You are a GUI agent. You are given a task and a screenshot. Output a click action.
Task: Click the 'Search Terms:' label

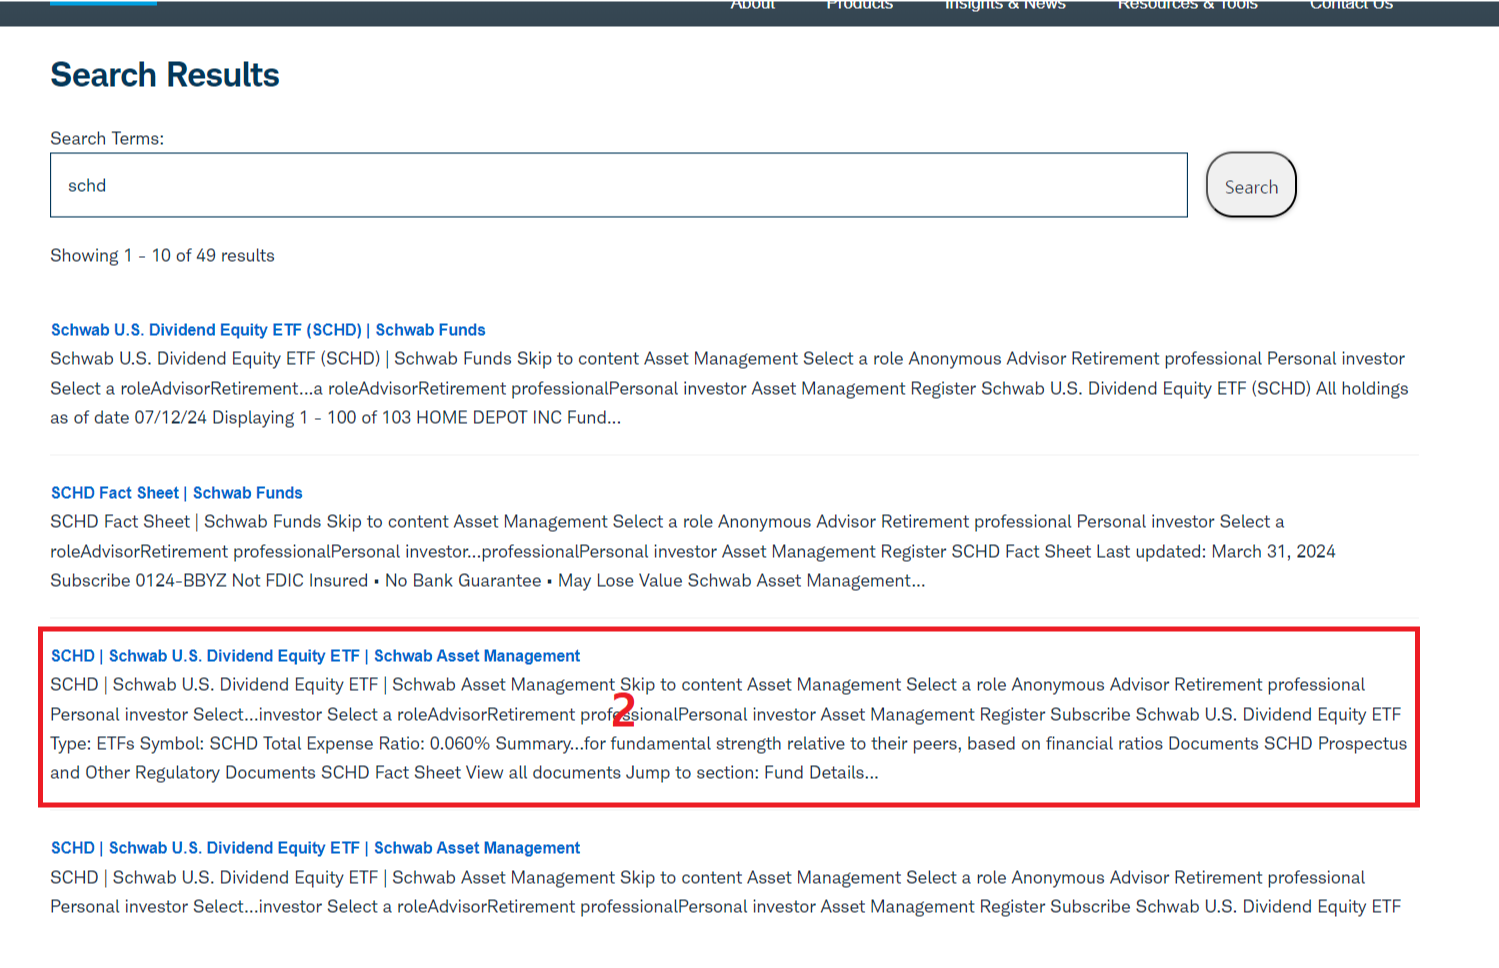click(x=107, y=139)
